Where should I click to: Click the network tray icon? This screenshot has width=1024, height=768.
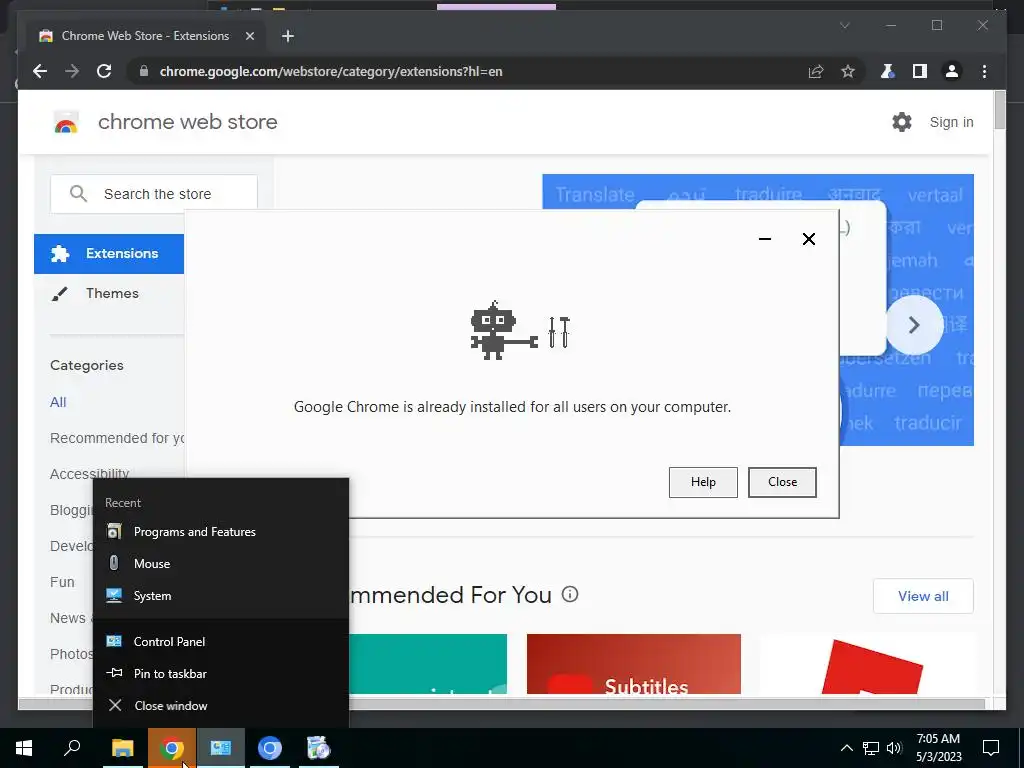pyautogui.click(x=871, y=748)
